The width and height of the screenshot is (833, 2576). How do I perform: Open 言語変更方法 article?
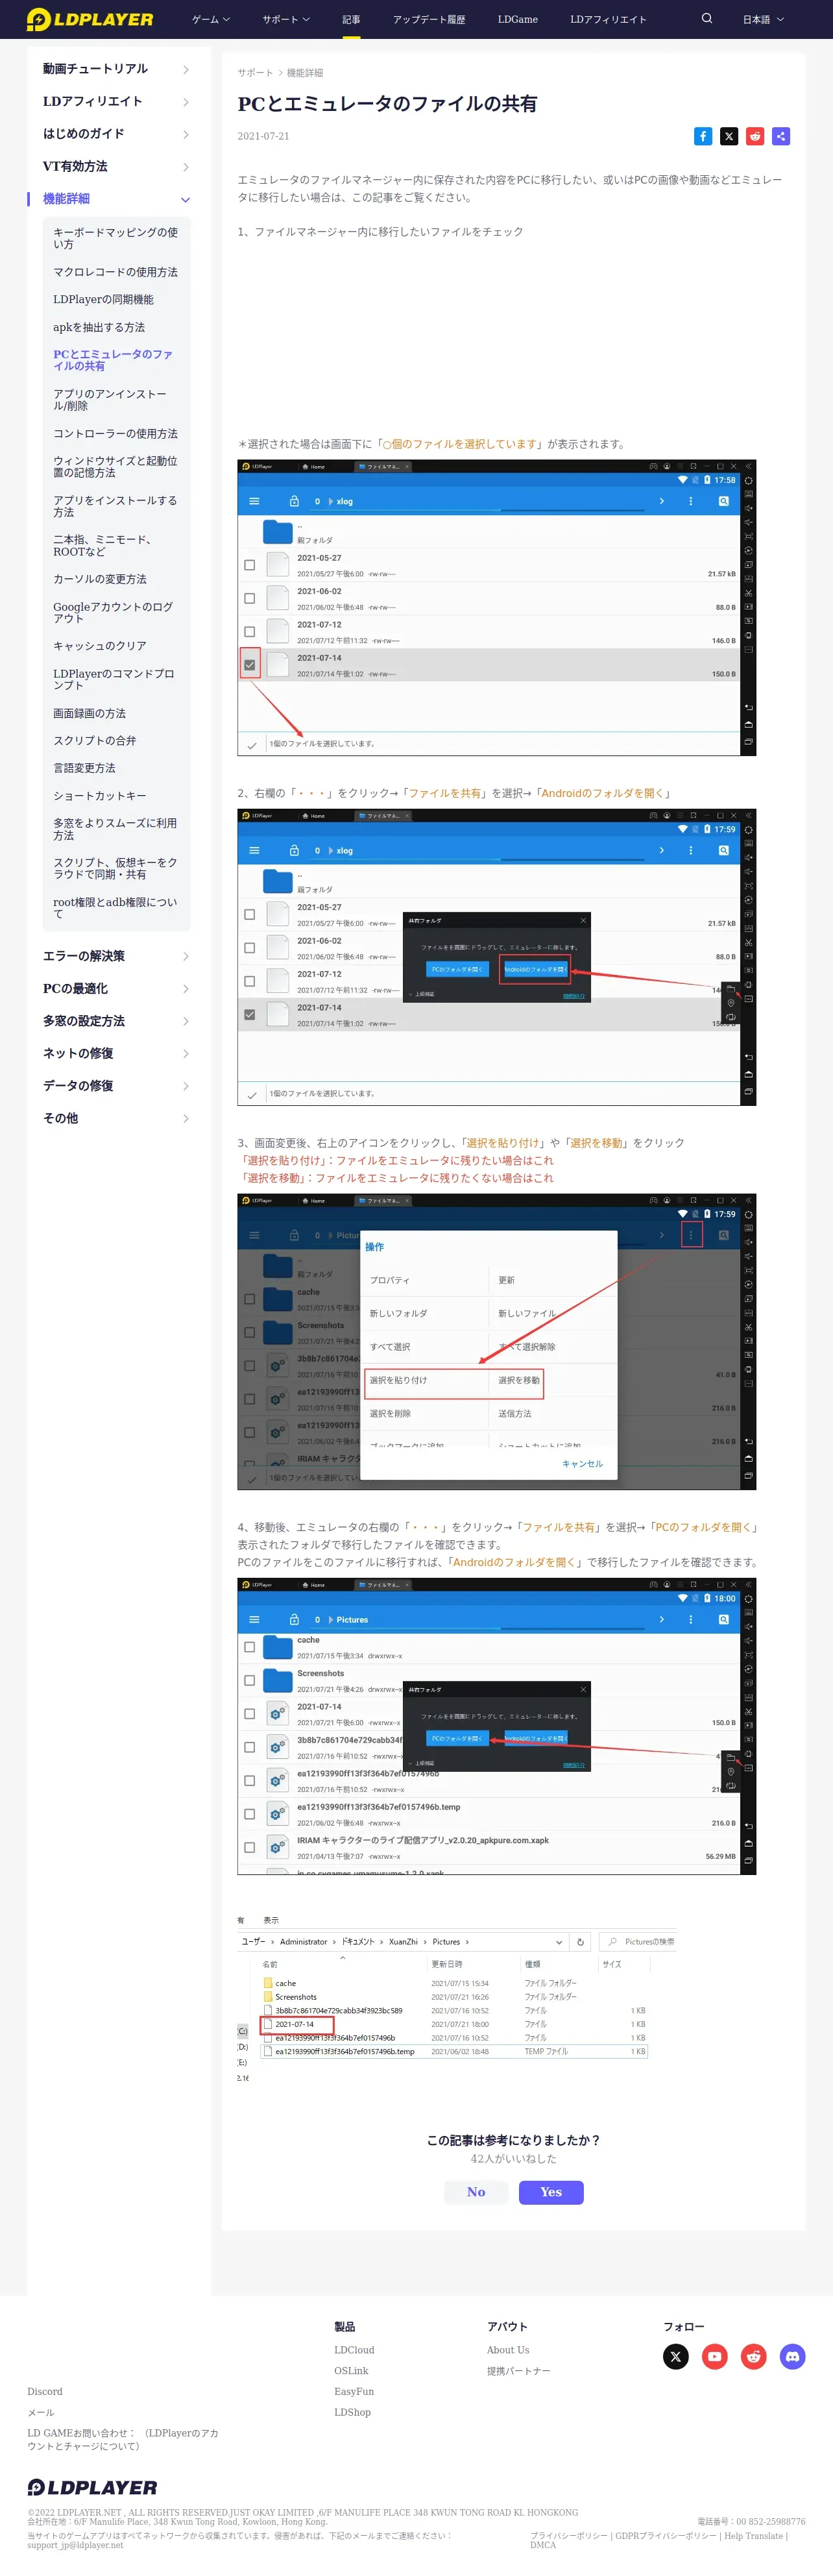[x=84, y=768]
